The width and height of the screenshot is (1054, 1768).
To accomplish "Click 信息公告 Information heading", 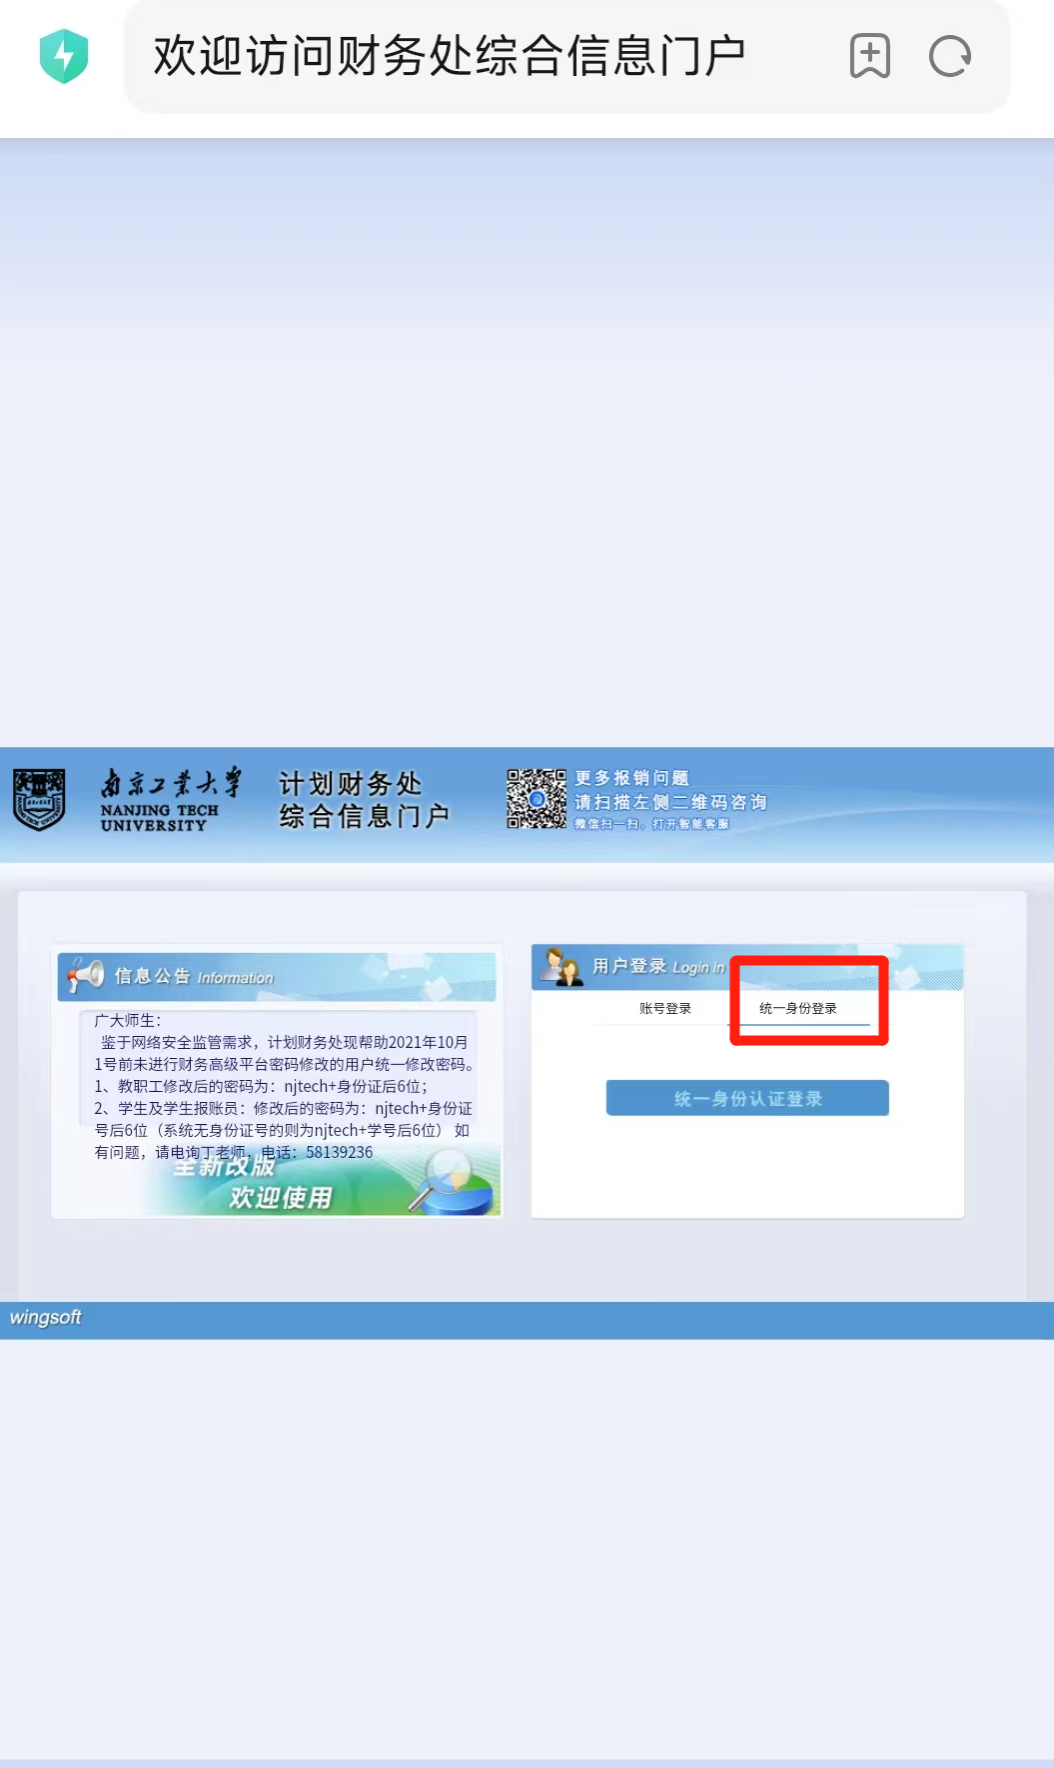I will (x=194, y=976).
